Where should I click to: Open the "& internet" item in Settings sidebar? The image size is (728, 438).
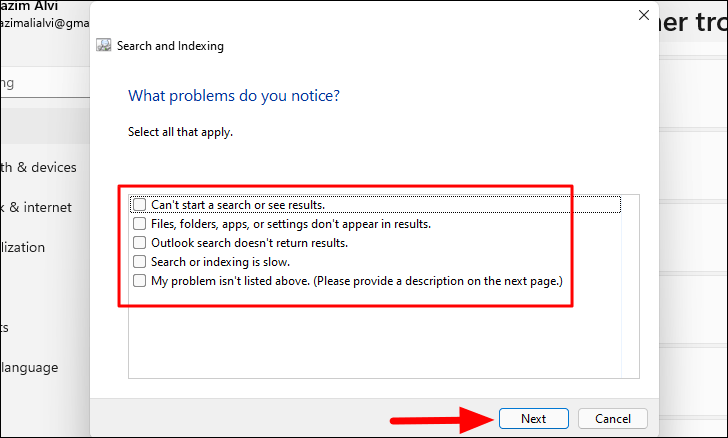pyautogui.click(x=36, y=207)
